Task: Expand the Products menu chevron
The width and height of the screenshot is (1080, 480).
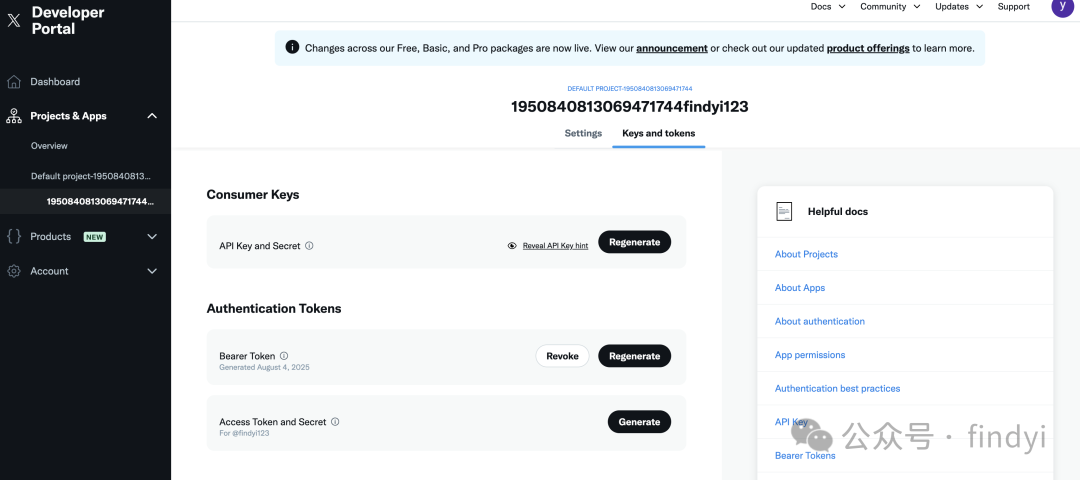Action: (x=153, y=237)
